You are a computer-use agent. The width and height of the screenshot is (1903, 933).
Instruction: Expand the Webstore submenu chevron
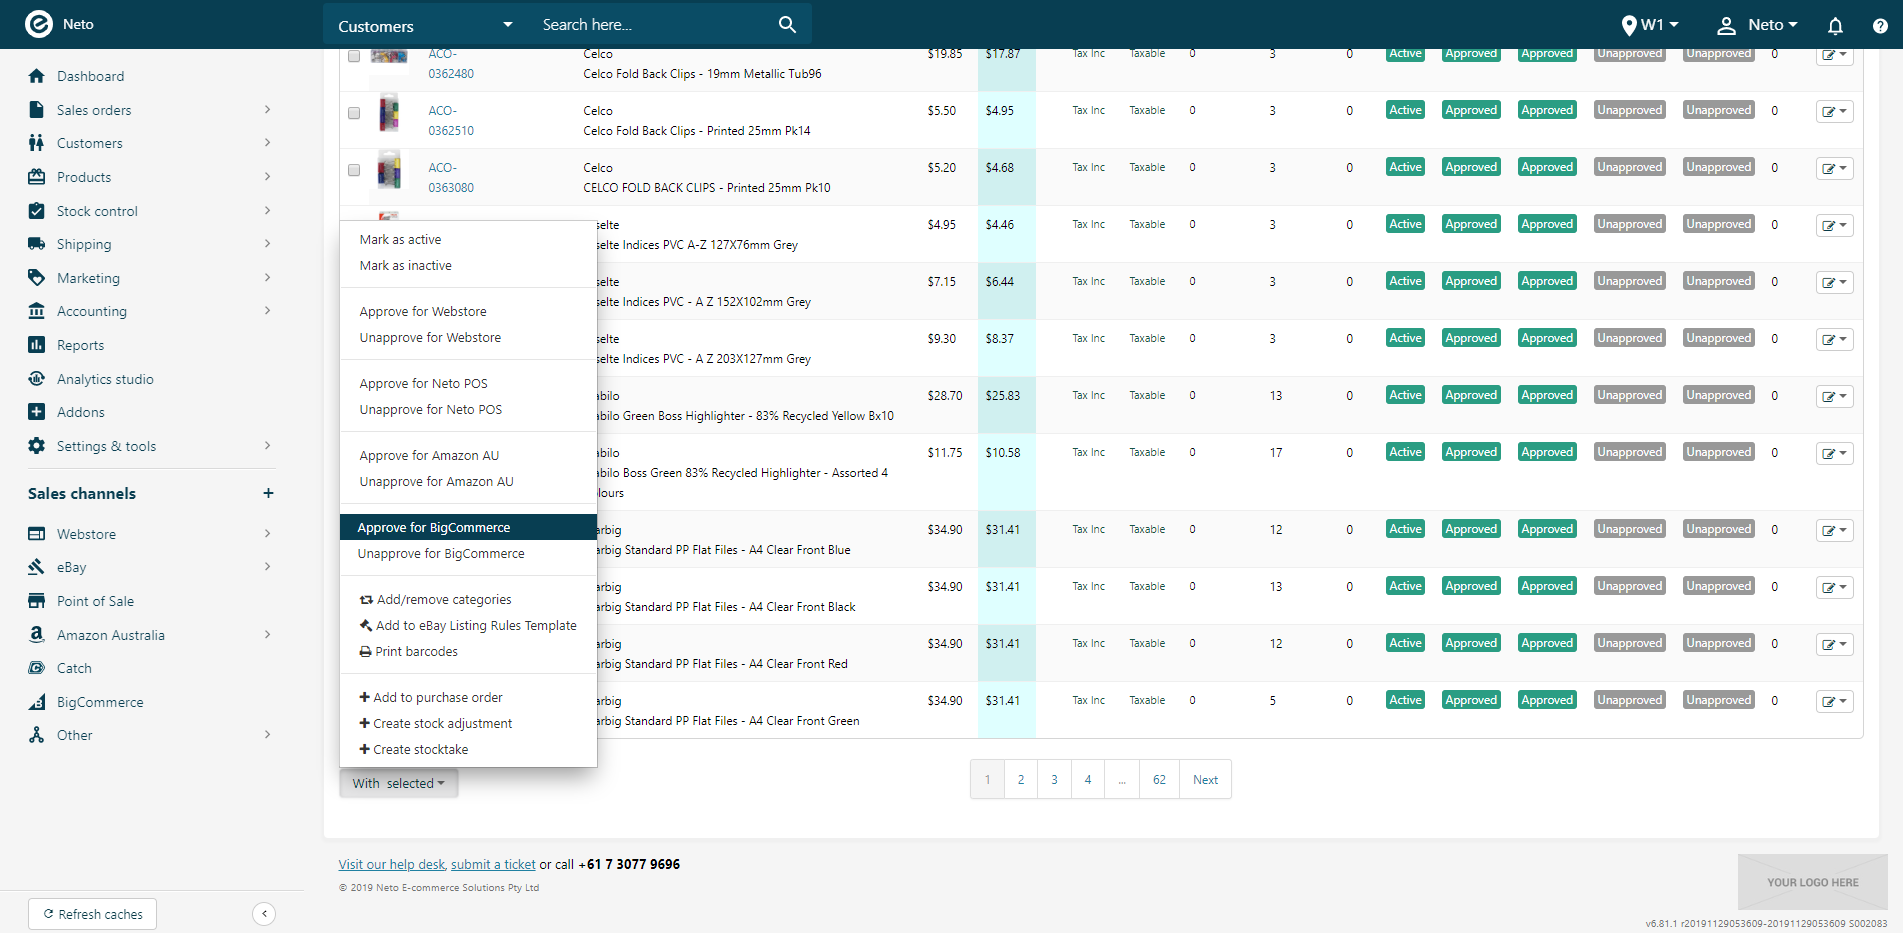267,533
